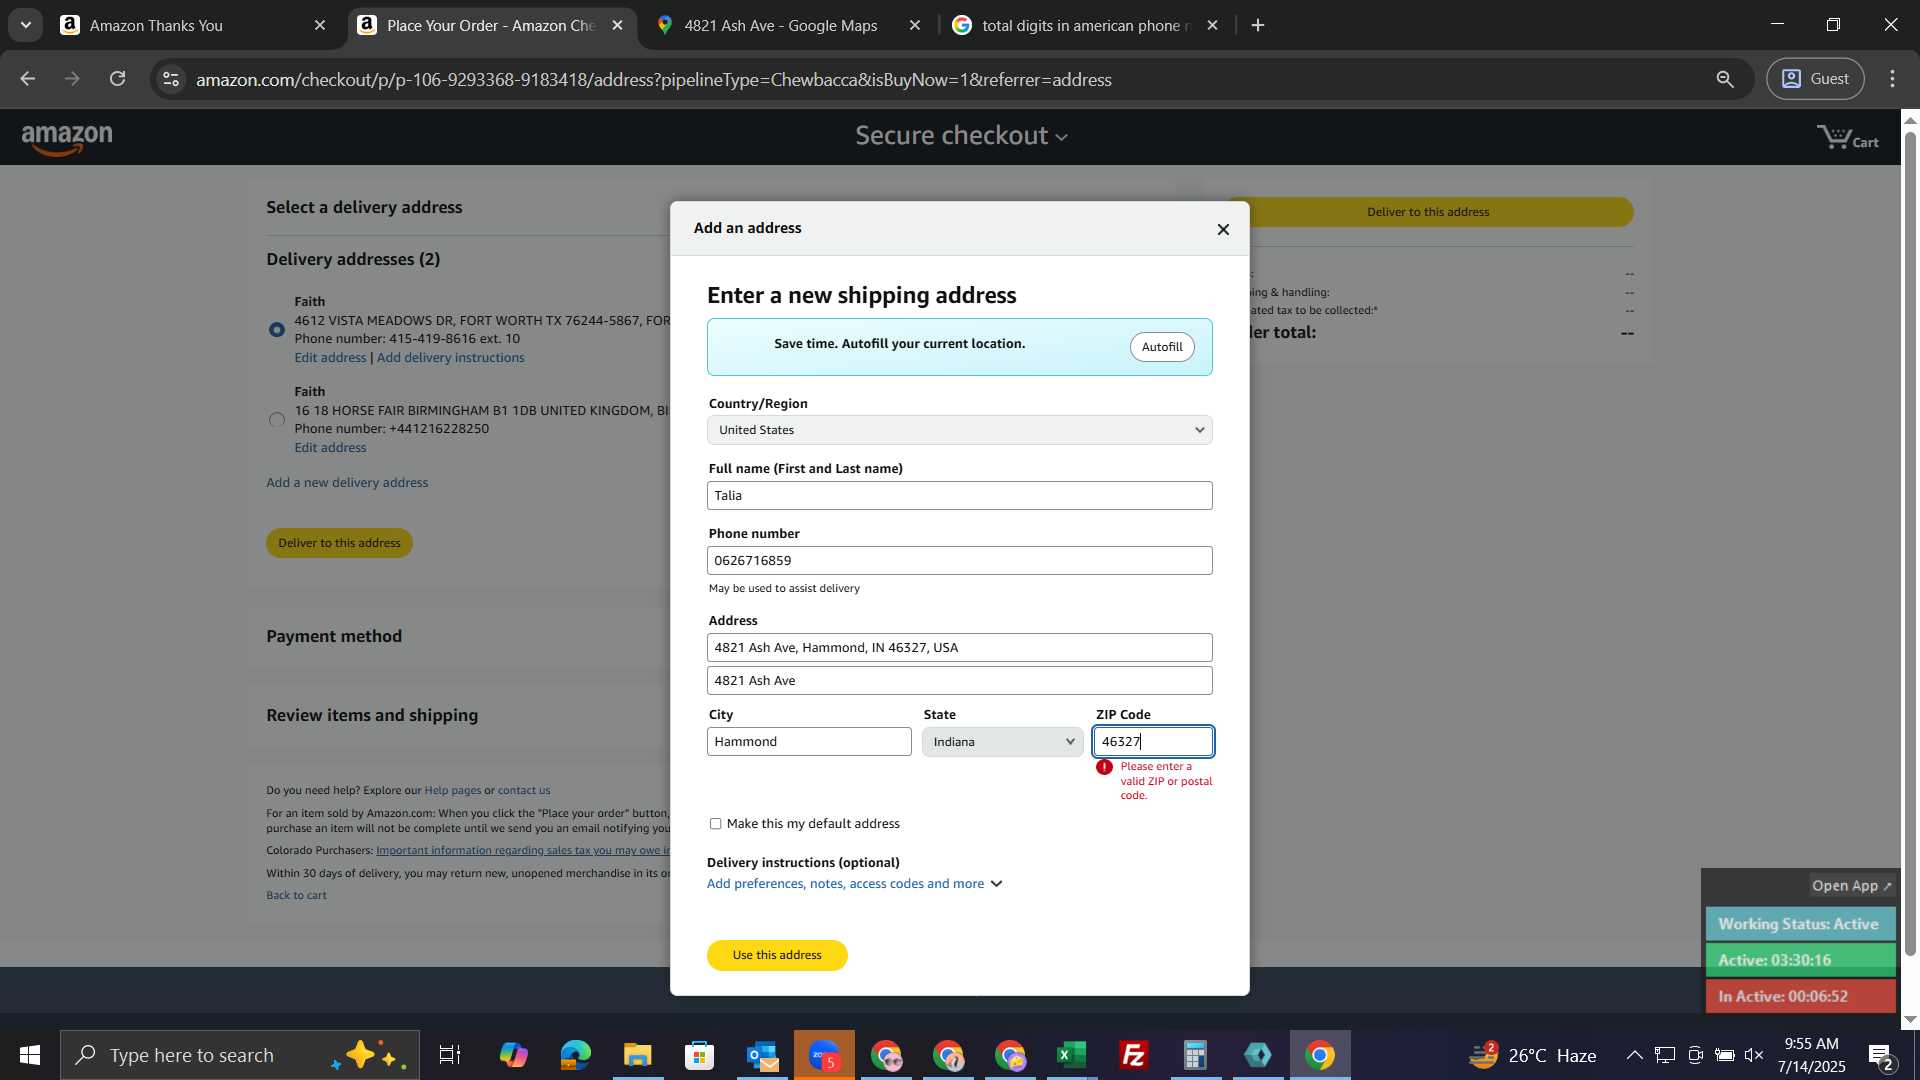This screenshot has width=1920, height=1080.
Task: Select the Fort Worth TX address radio button
Action: click(x=277, y=329)
